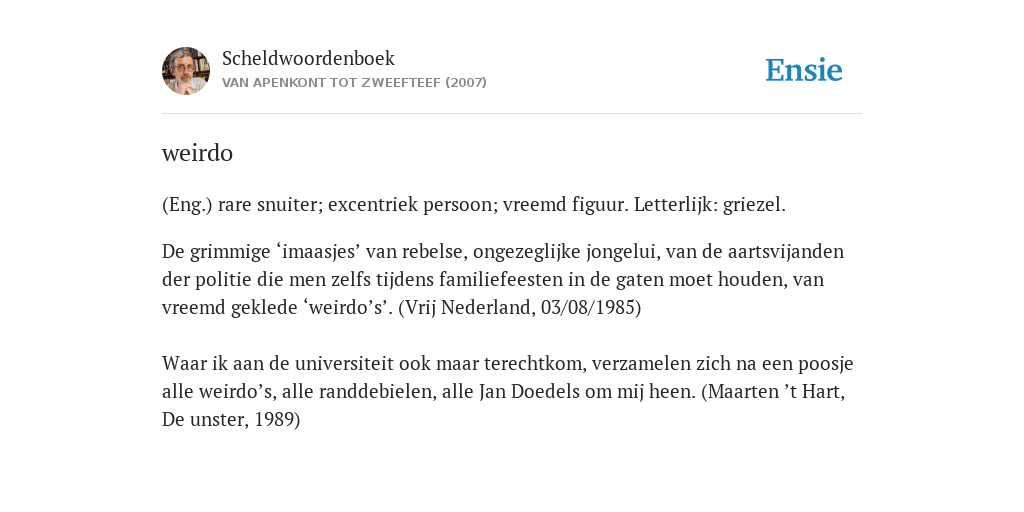Click the words 'vreemd figuur'
The height and width of the screenshot is (512, 1024).
pos(566,205)
